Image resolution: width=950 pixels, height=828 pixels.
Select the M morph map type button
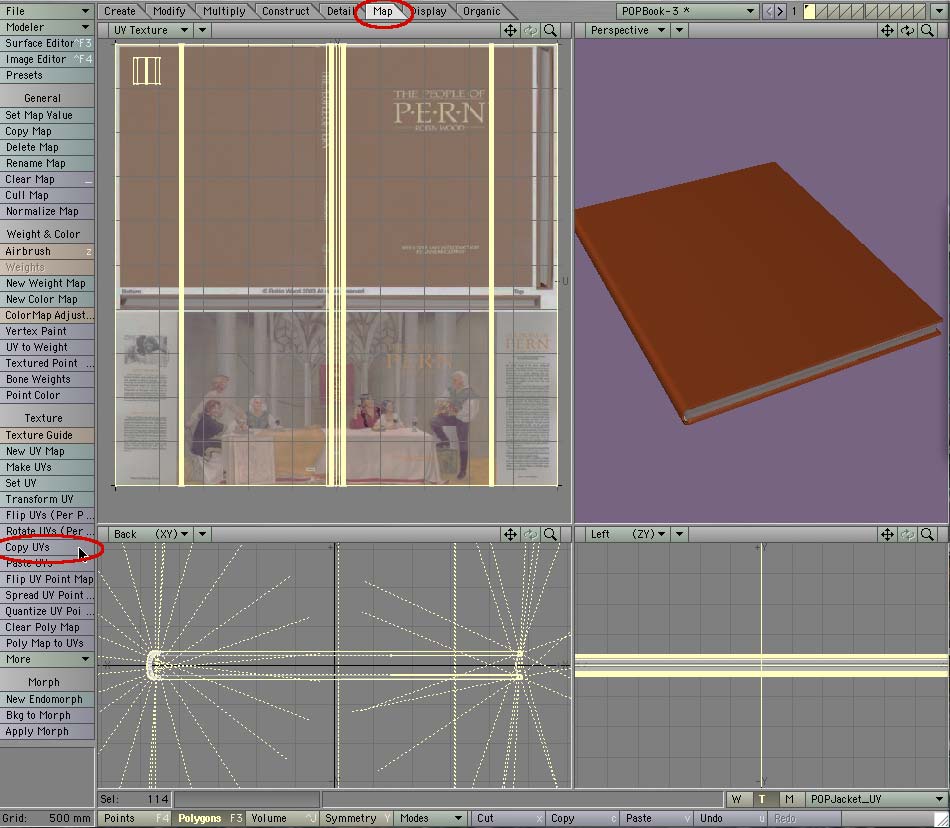[789, 799]
